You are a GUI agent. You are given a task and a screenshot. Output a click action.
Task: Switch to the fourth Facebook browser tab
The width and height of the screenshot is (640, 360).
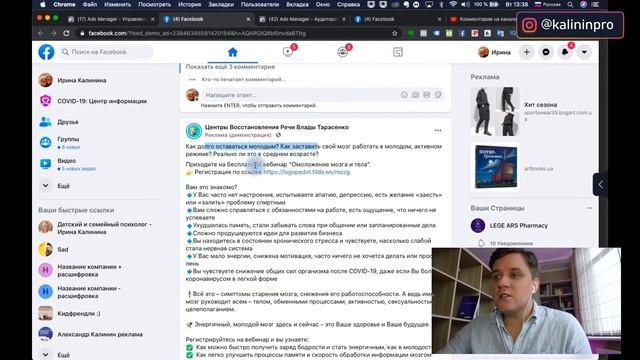pyautogui.click(x=398, y=19)
